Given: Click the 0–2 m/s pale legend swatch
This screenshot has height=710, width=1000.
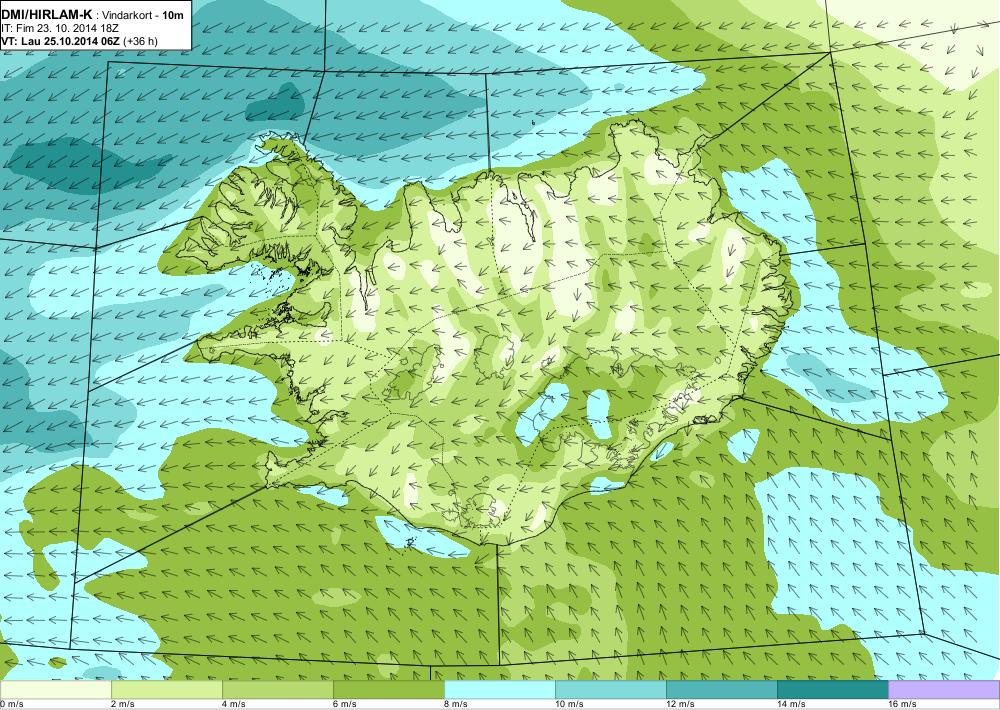Looking at the screenshot, I should (x=55, y=690).
